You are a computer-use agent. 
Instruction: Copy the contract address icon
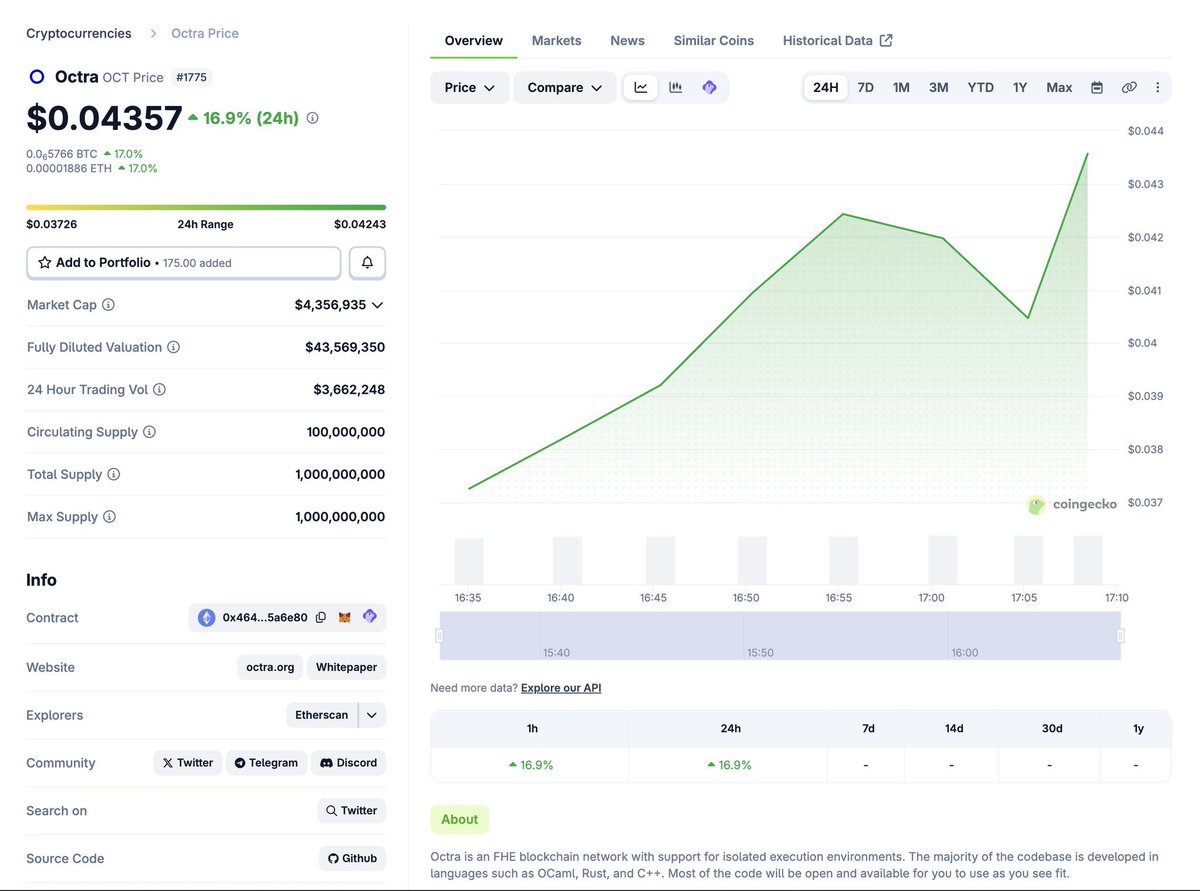point(321,618)
